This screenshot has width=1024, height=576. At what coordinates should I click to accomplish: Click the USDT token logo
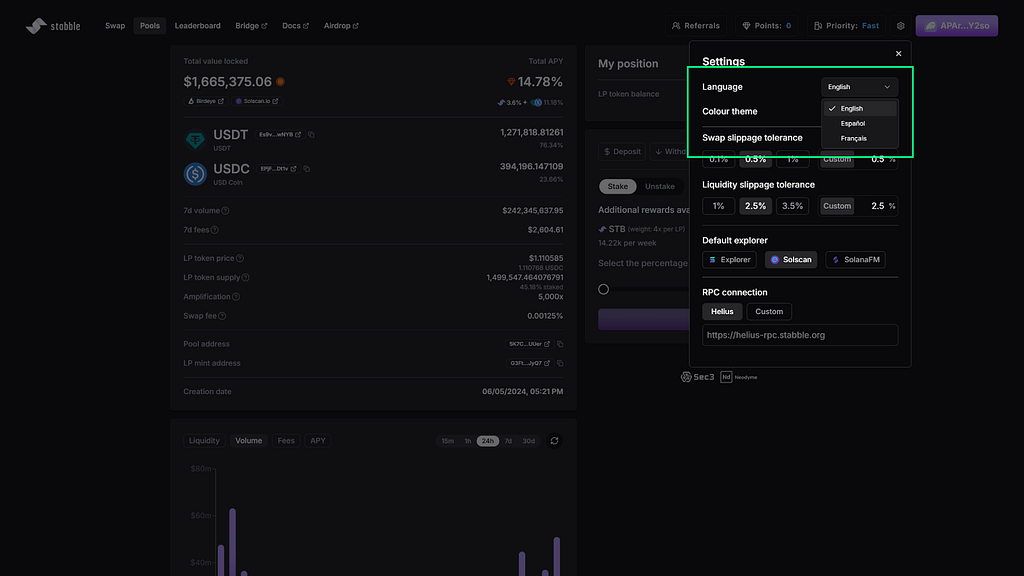[x=195, y=140]
